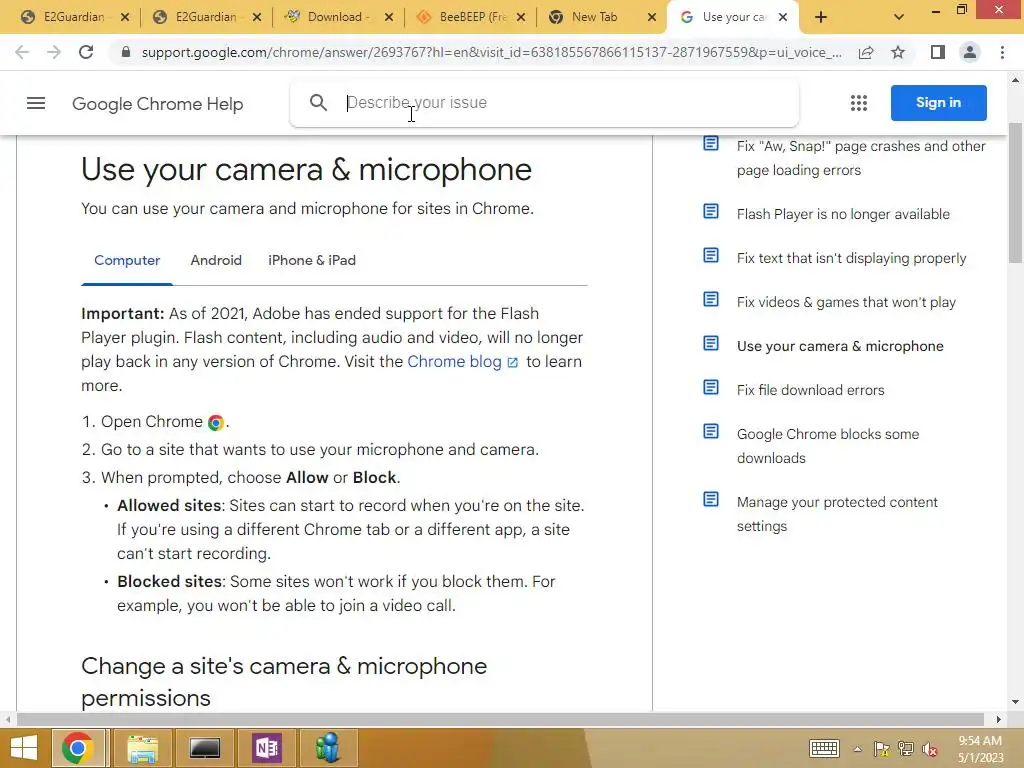The width and height of the screenshot is (1024, 768).
Task: Click article icon beside Manage protected content
Action: [x=711, y=500]
